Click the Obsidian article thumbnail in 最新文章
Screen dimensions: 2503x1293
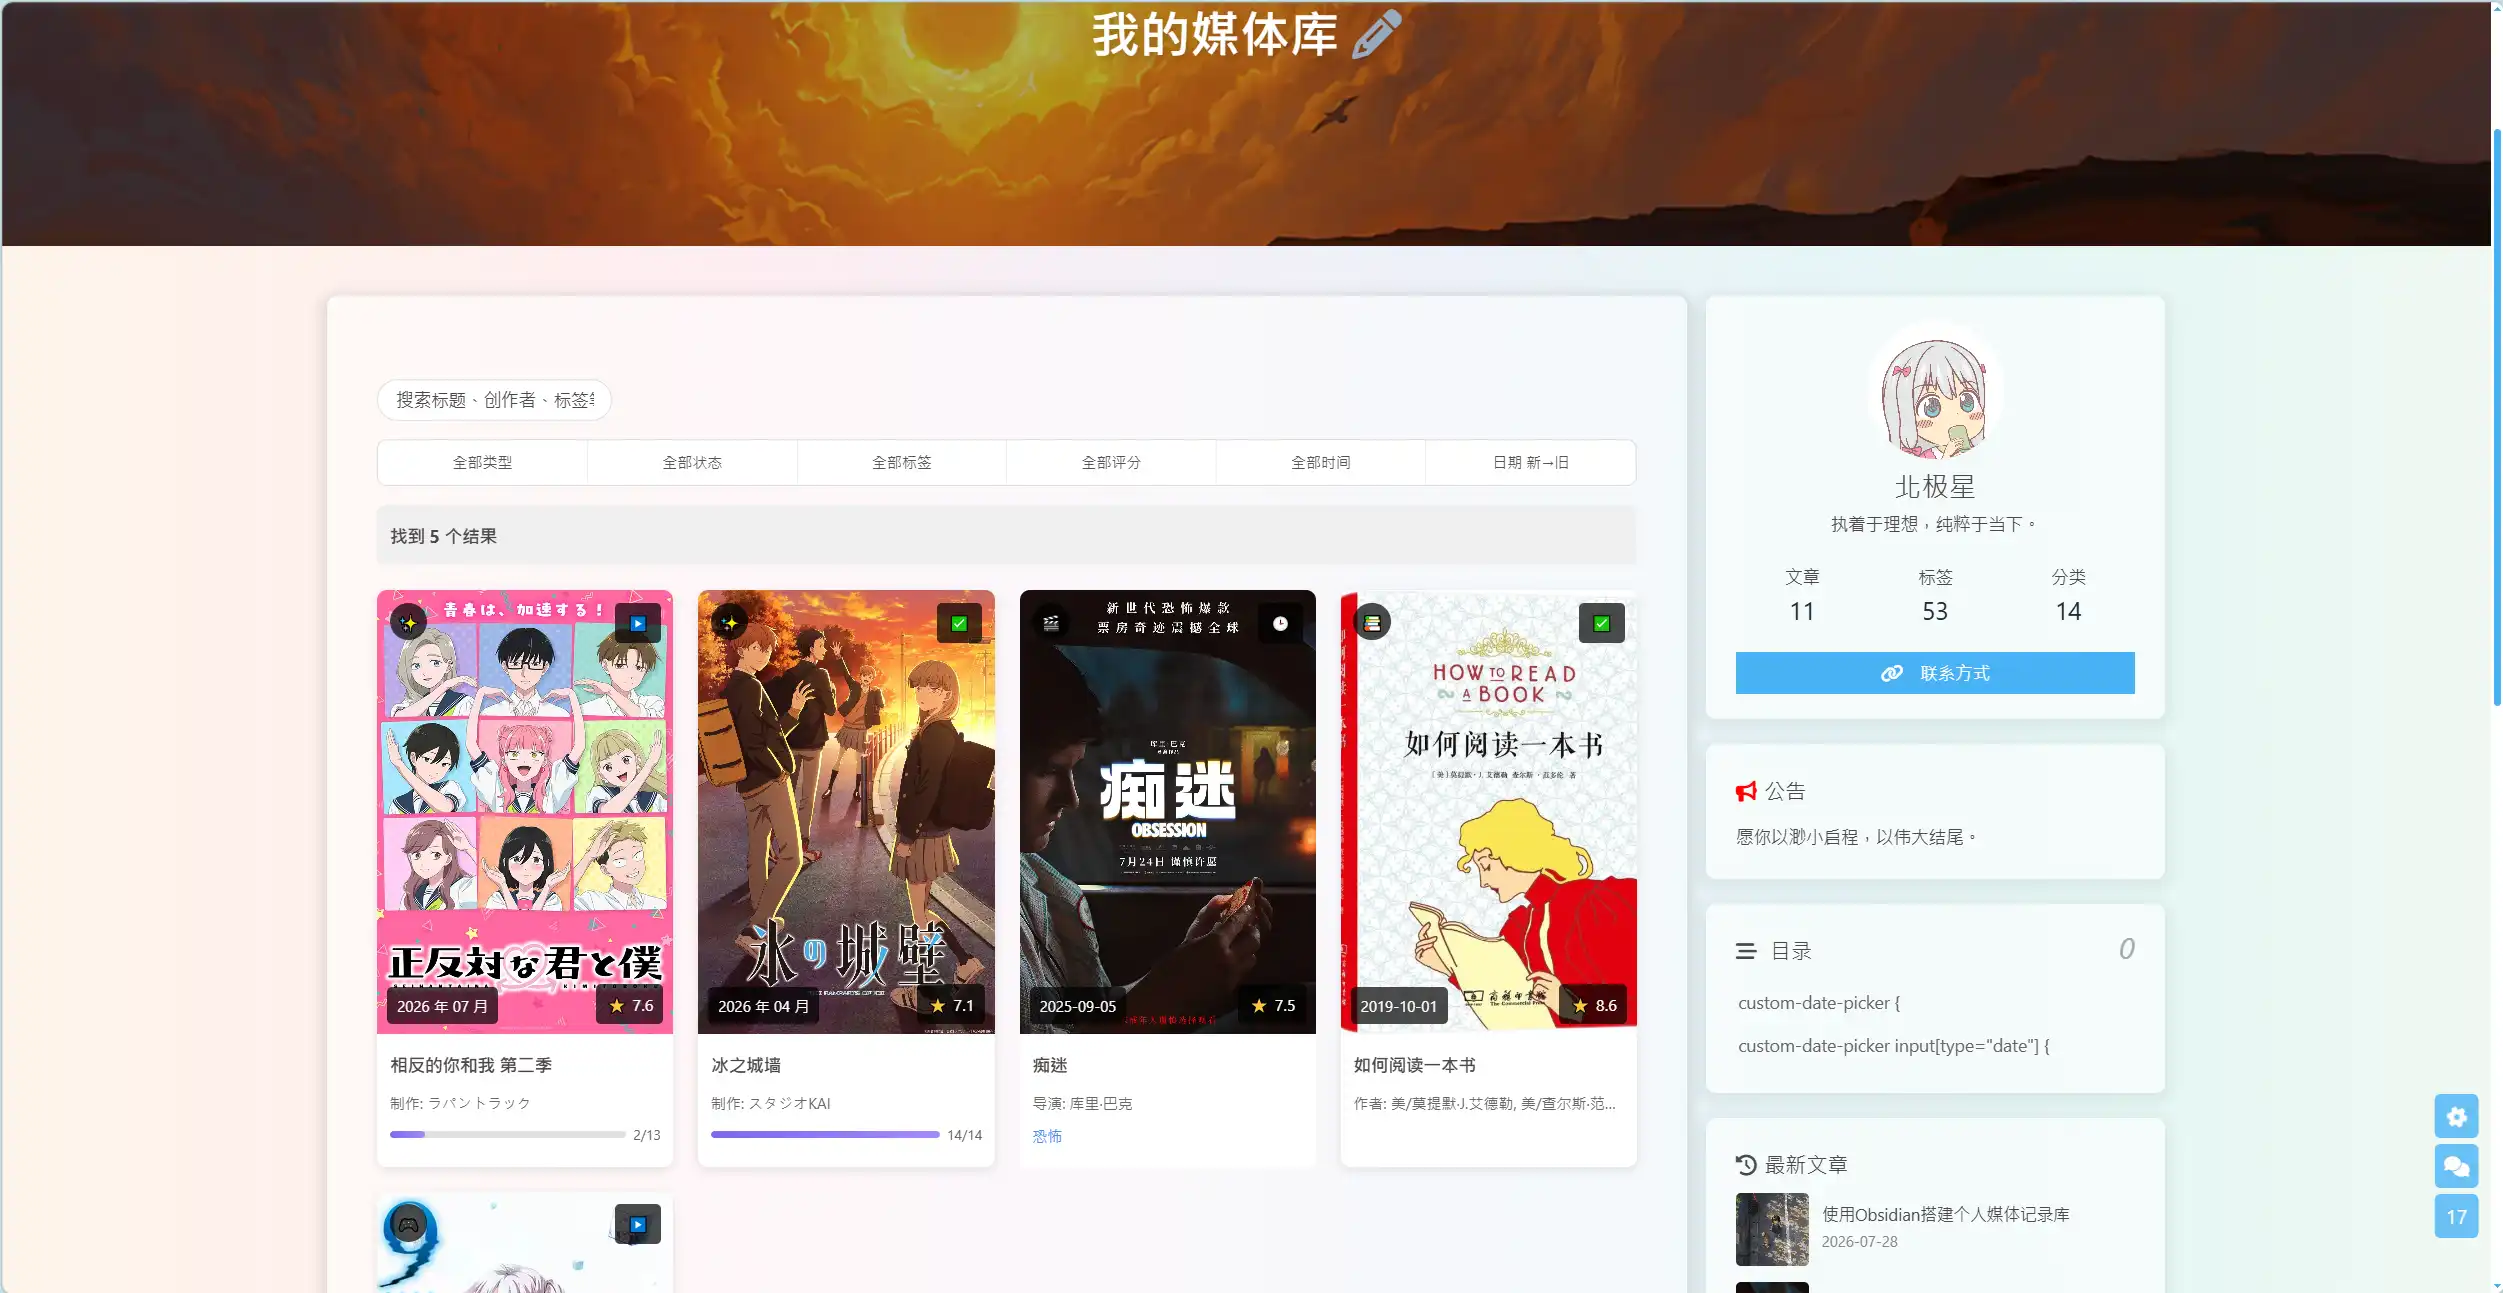click(x=1772, y=1229)
